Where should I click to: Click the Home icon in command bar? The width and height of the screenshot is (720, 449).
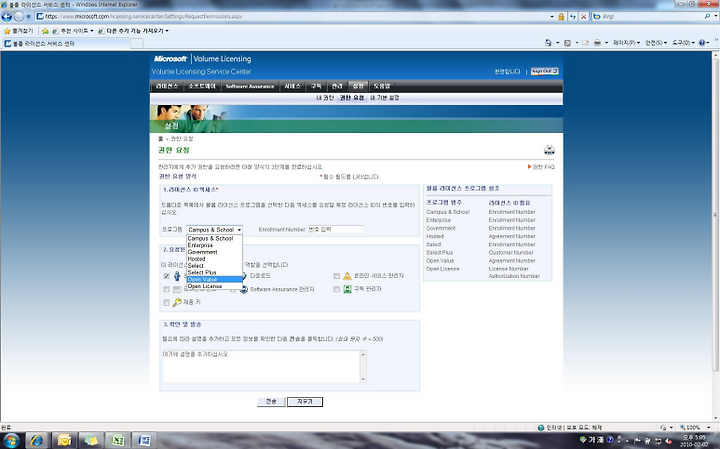coord(548,43)
